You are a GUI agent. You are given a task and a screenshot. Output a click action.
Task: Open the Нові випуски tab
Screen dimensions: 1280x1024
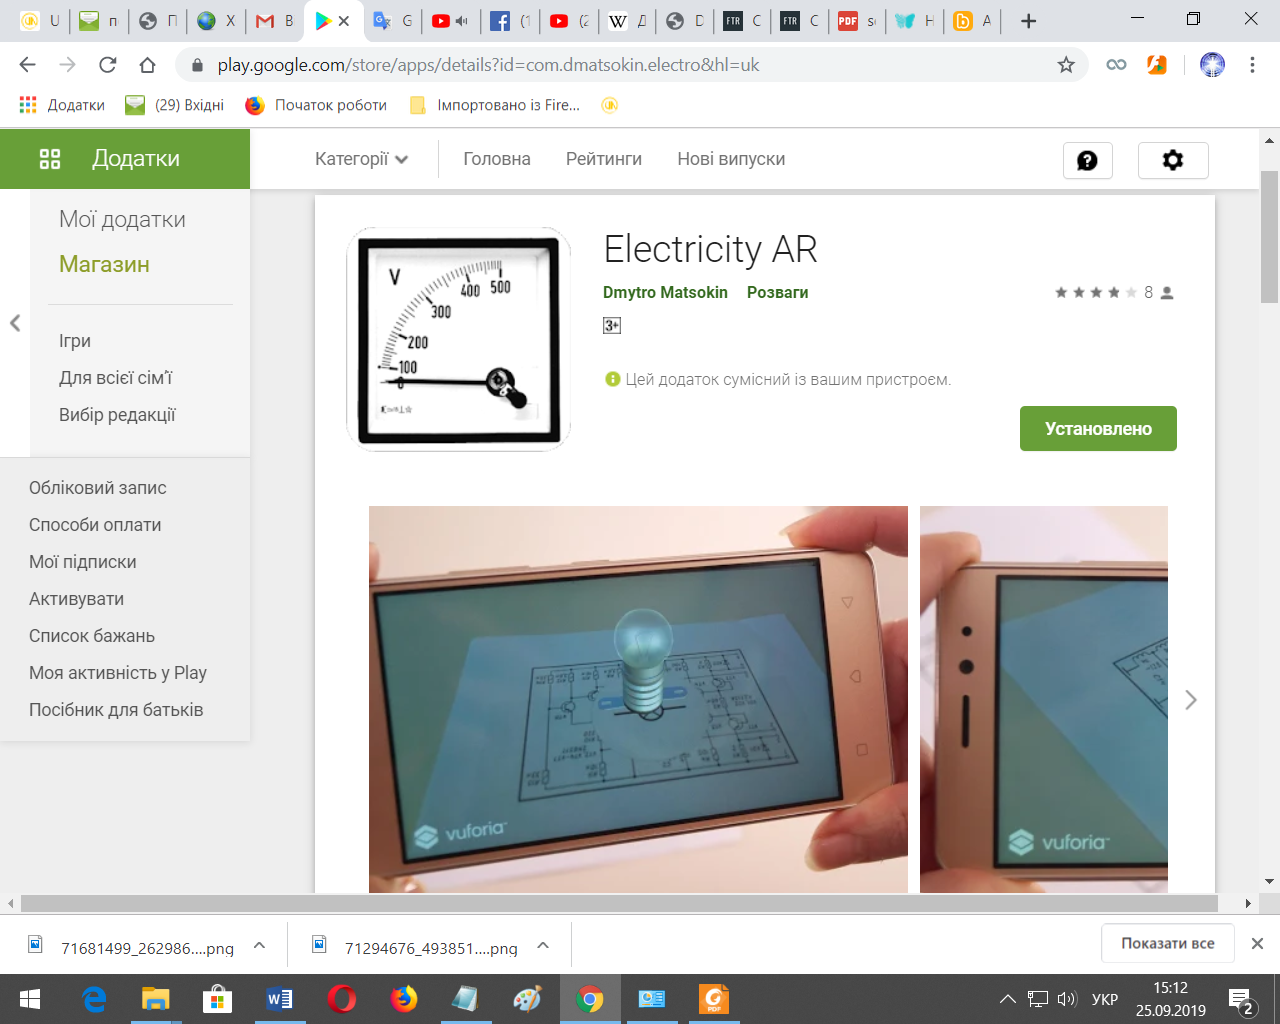731,159
